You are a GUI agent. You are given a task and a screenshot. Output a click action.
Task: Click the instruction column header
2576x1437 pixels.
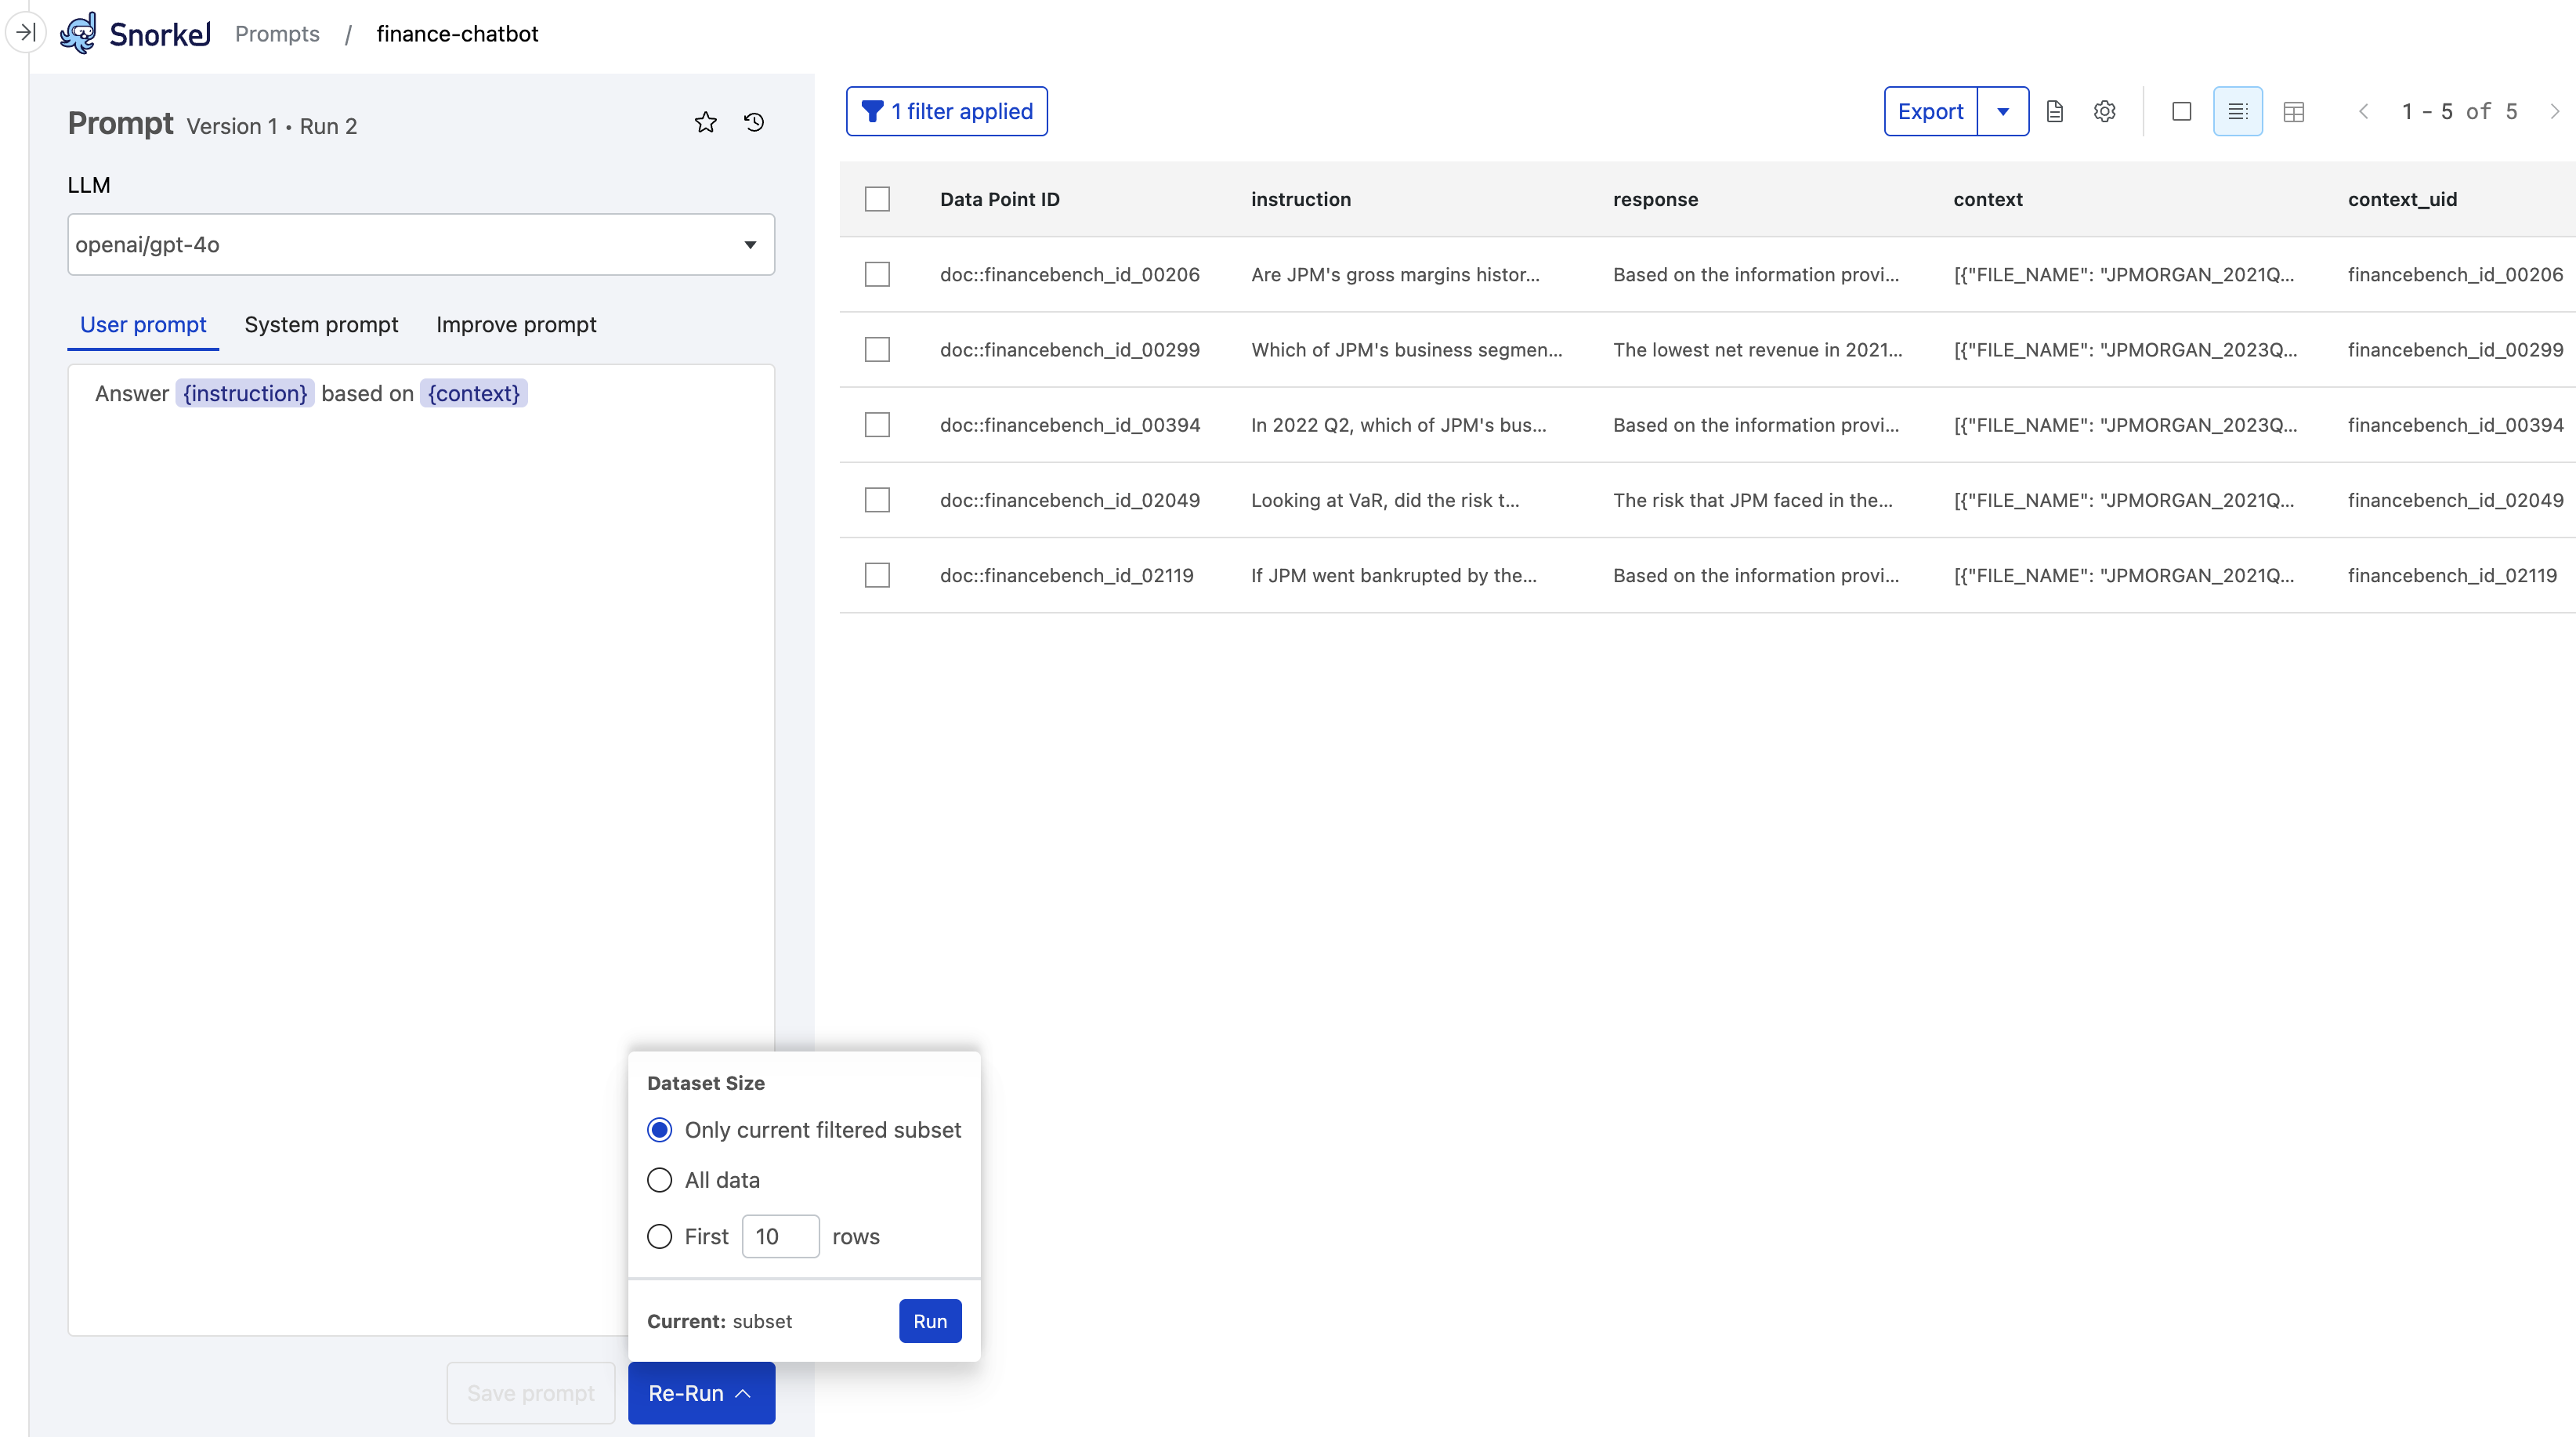1301,199
